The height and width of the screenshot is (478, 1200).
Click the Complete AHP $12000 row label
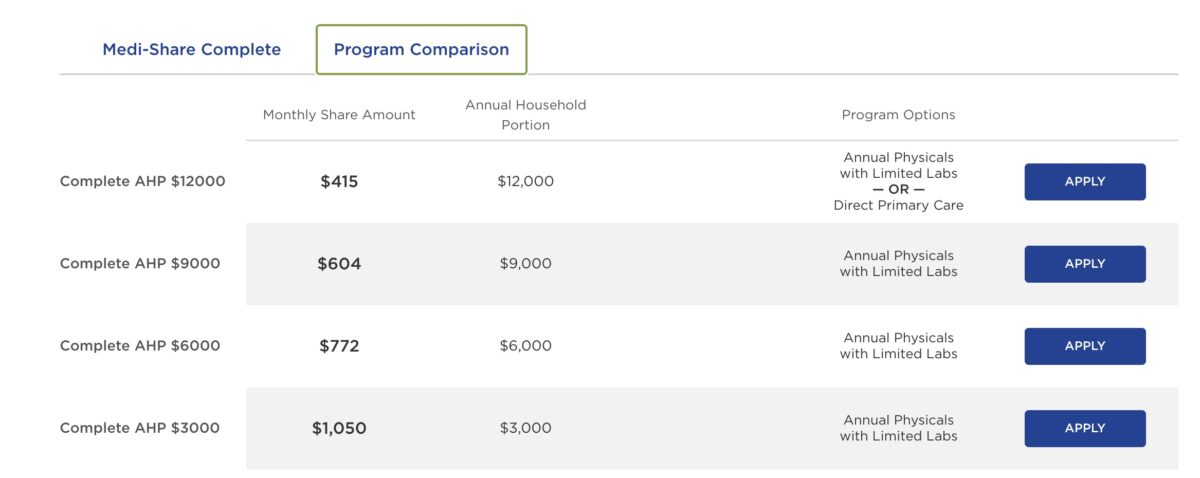click(142, 182)
